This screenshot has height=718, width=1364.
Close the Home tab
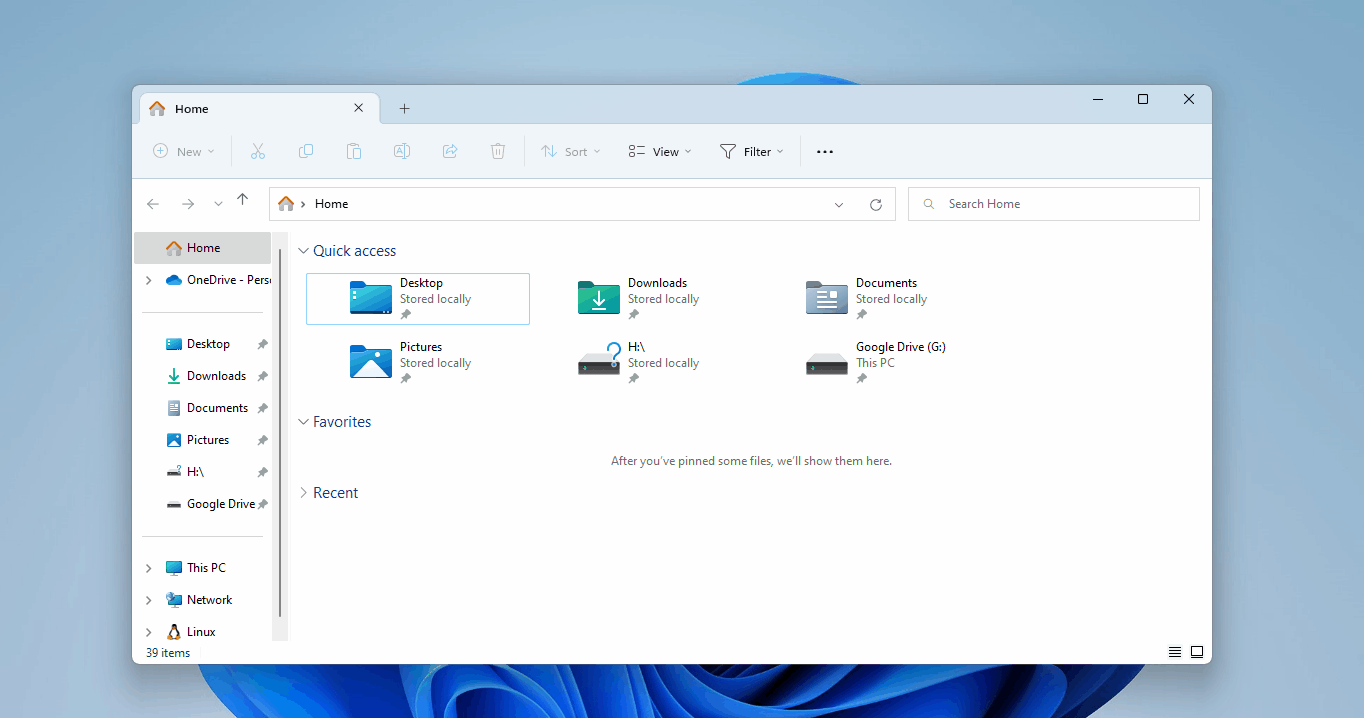click(x=359, y=108)
